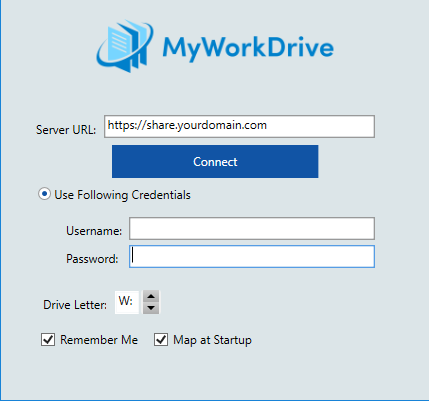This screenshot has width=429, height=401.
Task: Click the window's blue left border edge
Action: (x=1, y=200)
